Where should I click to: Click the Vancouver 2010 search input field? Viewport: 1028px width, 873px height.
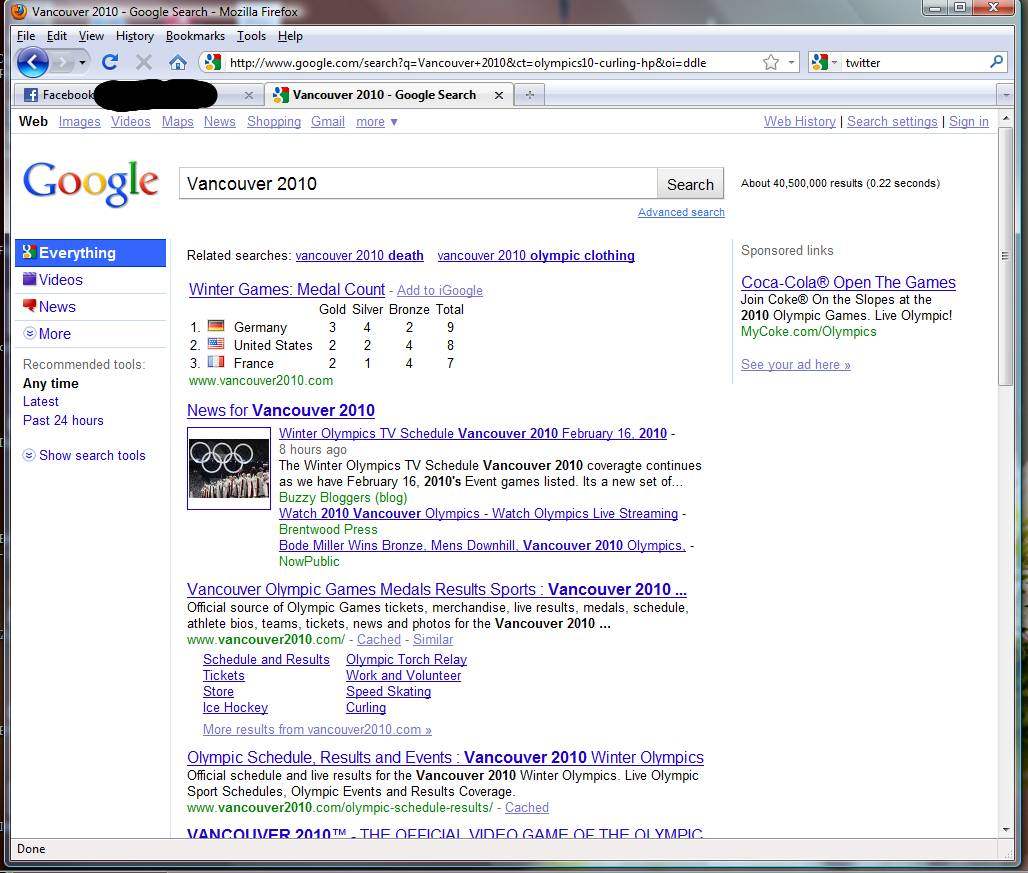click(417, 184)
